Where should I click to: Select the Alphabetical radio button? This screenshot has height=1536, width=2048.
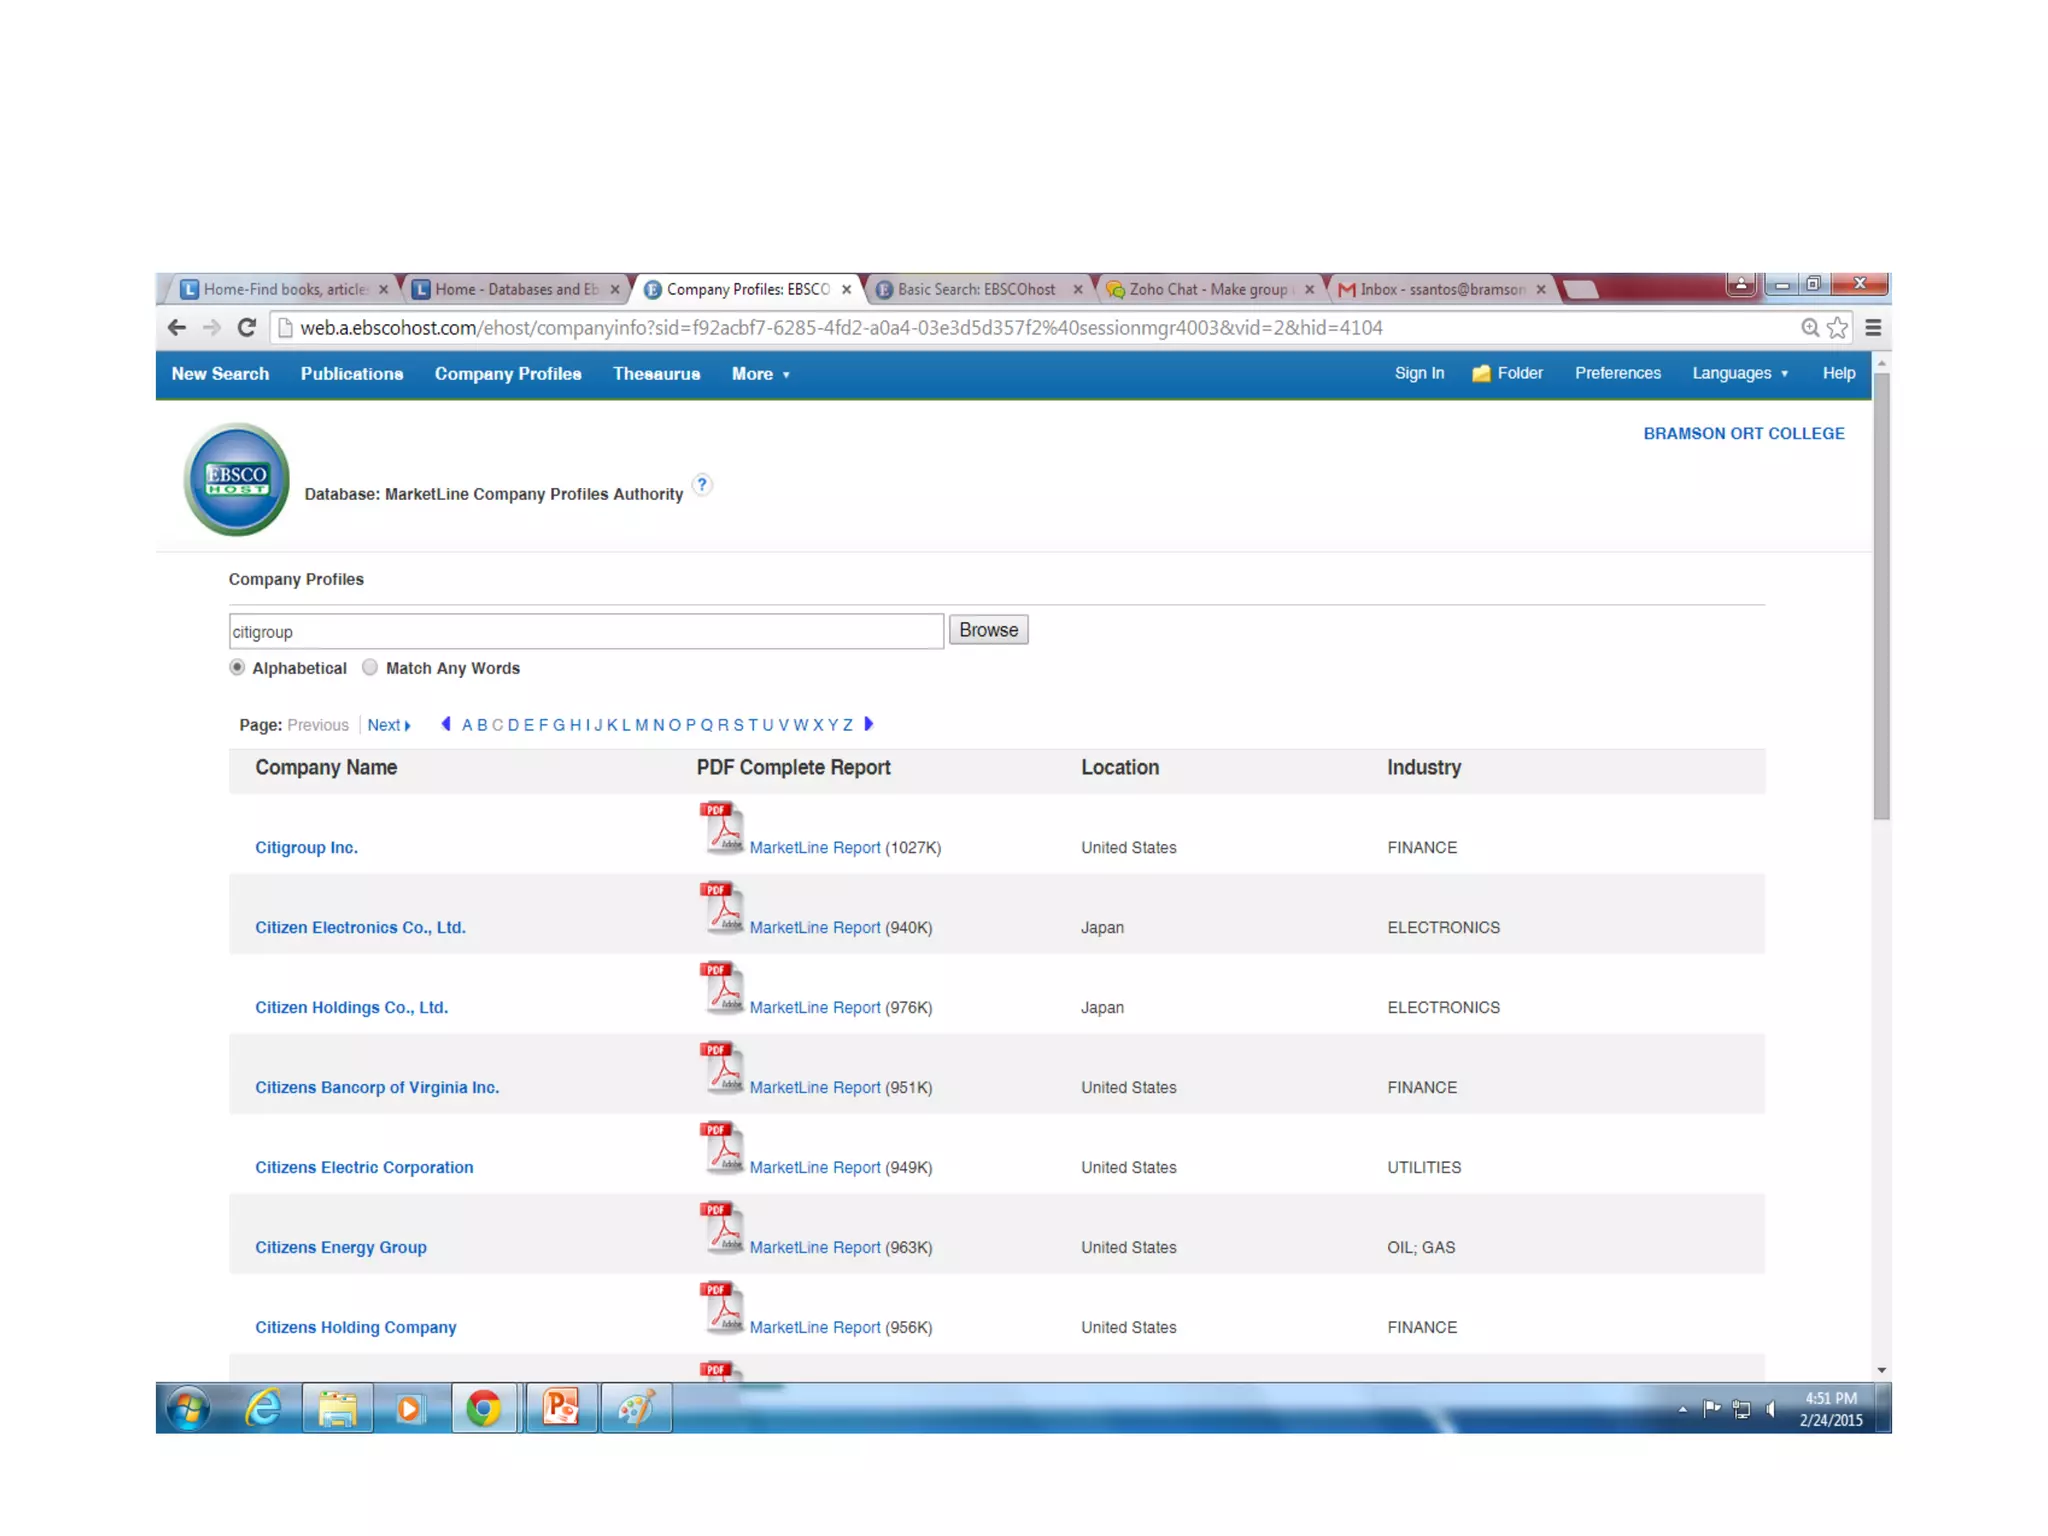237,667
